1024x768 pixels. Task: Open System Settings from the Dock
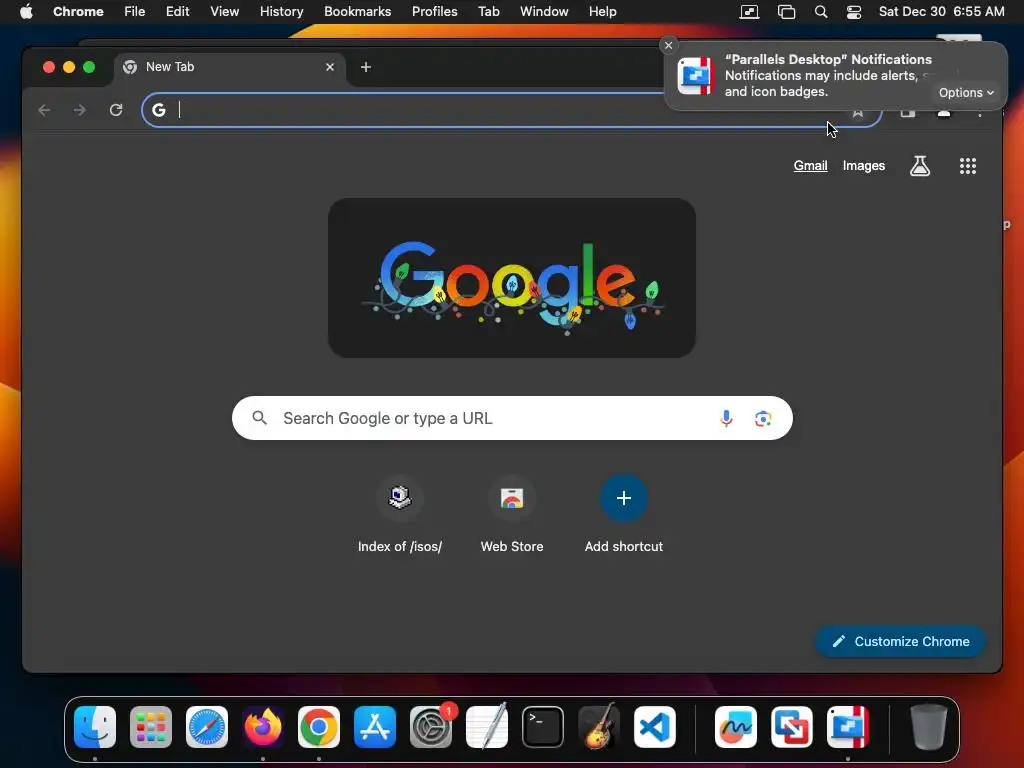(431, 727)
